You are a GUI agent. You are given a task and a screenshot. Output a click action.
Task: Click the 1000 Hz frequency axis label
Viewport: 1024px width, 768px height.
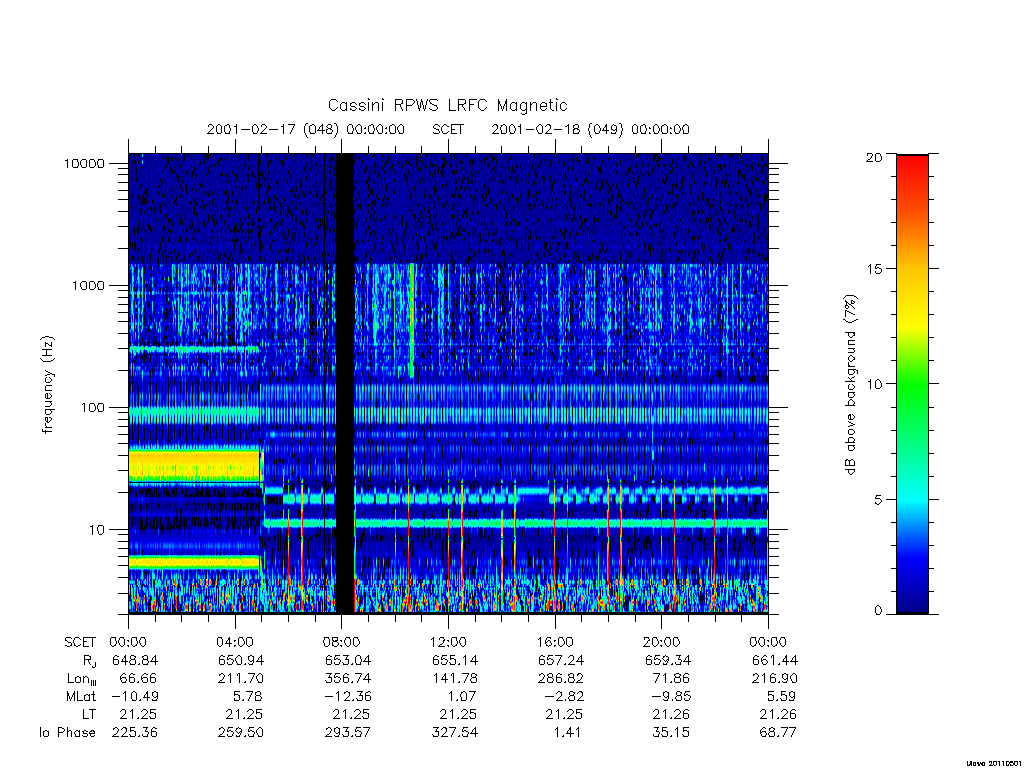pyautogui.click(x=88, y=286)
